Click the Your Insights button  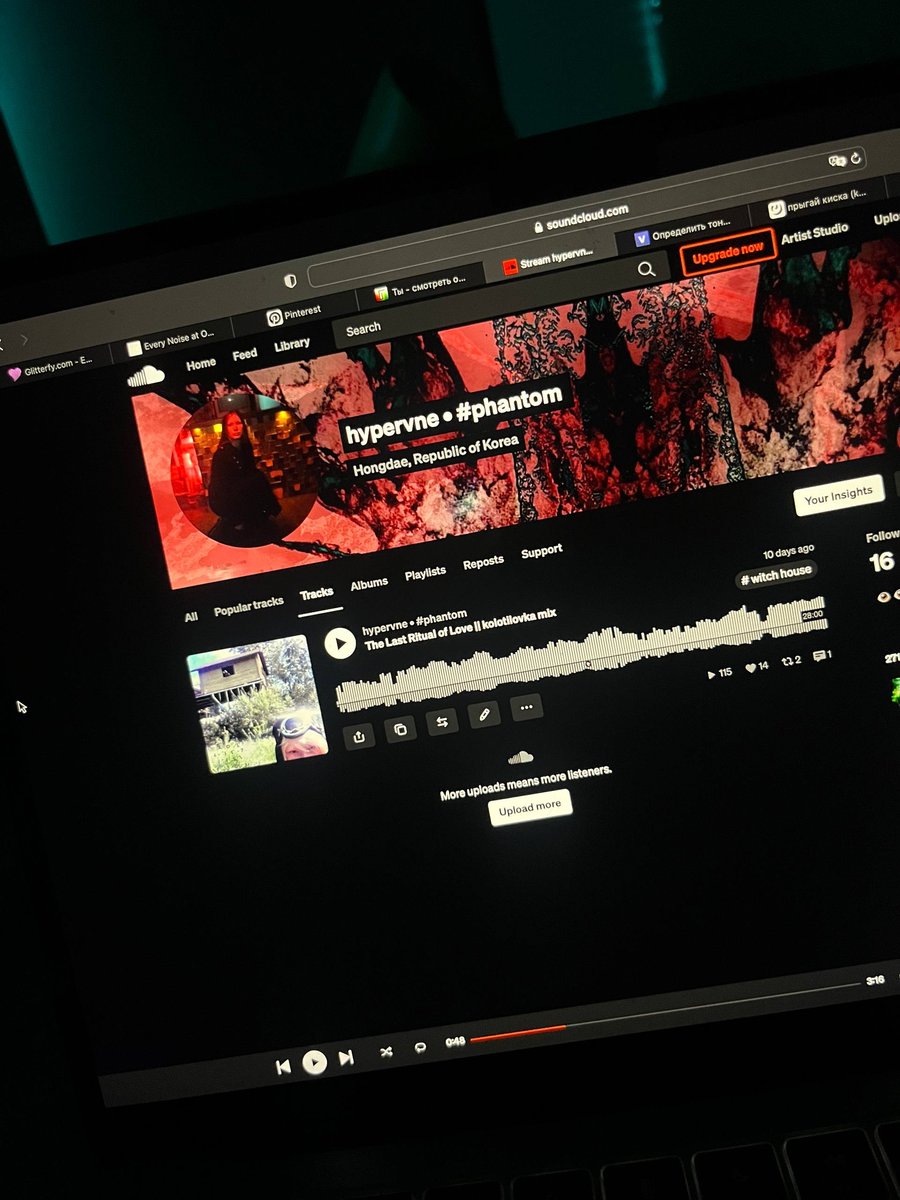pos(840,494)
